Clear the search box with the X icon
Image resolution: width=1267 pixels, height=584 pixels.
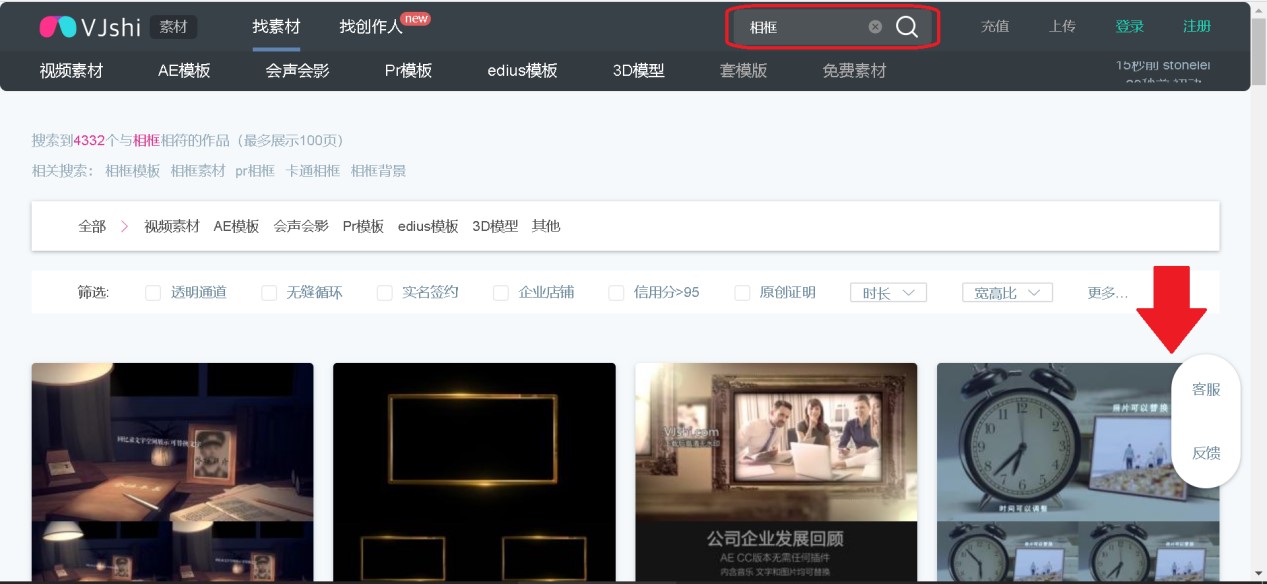pos(875,27)
